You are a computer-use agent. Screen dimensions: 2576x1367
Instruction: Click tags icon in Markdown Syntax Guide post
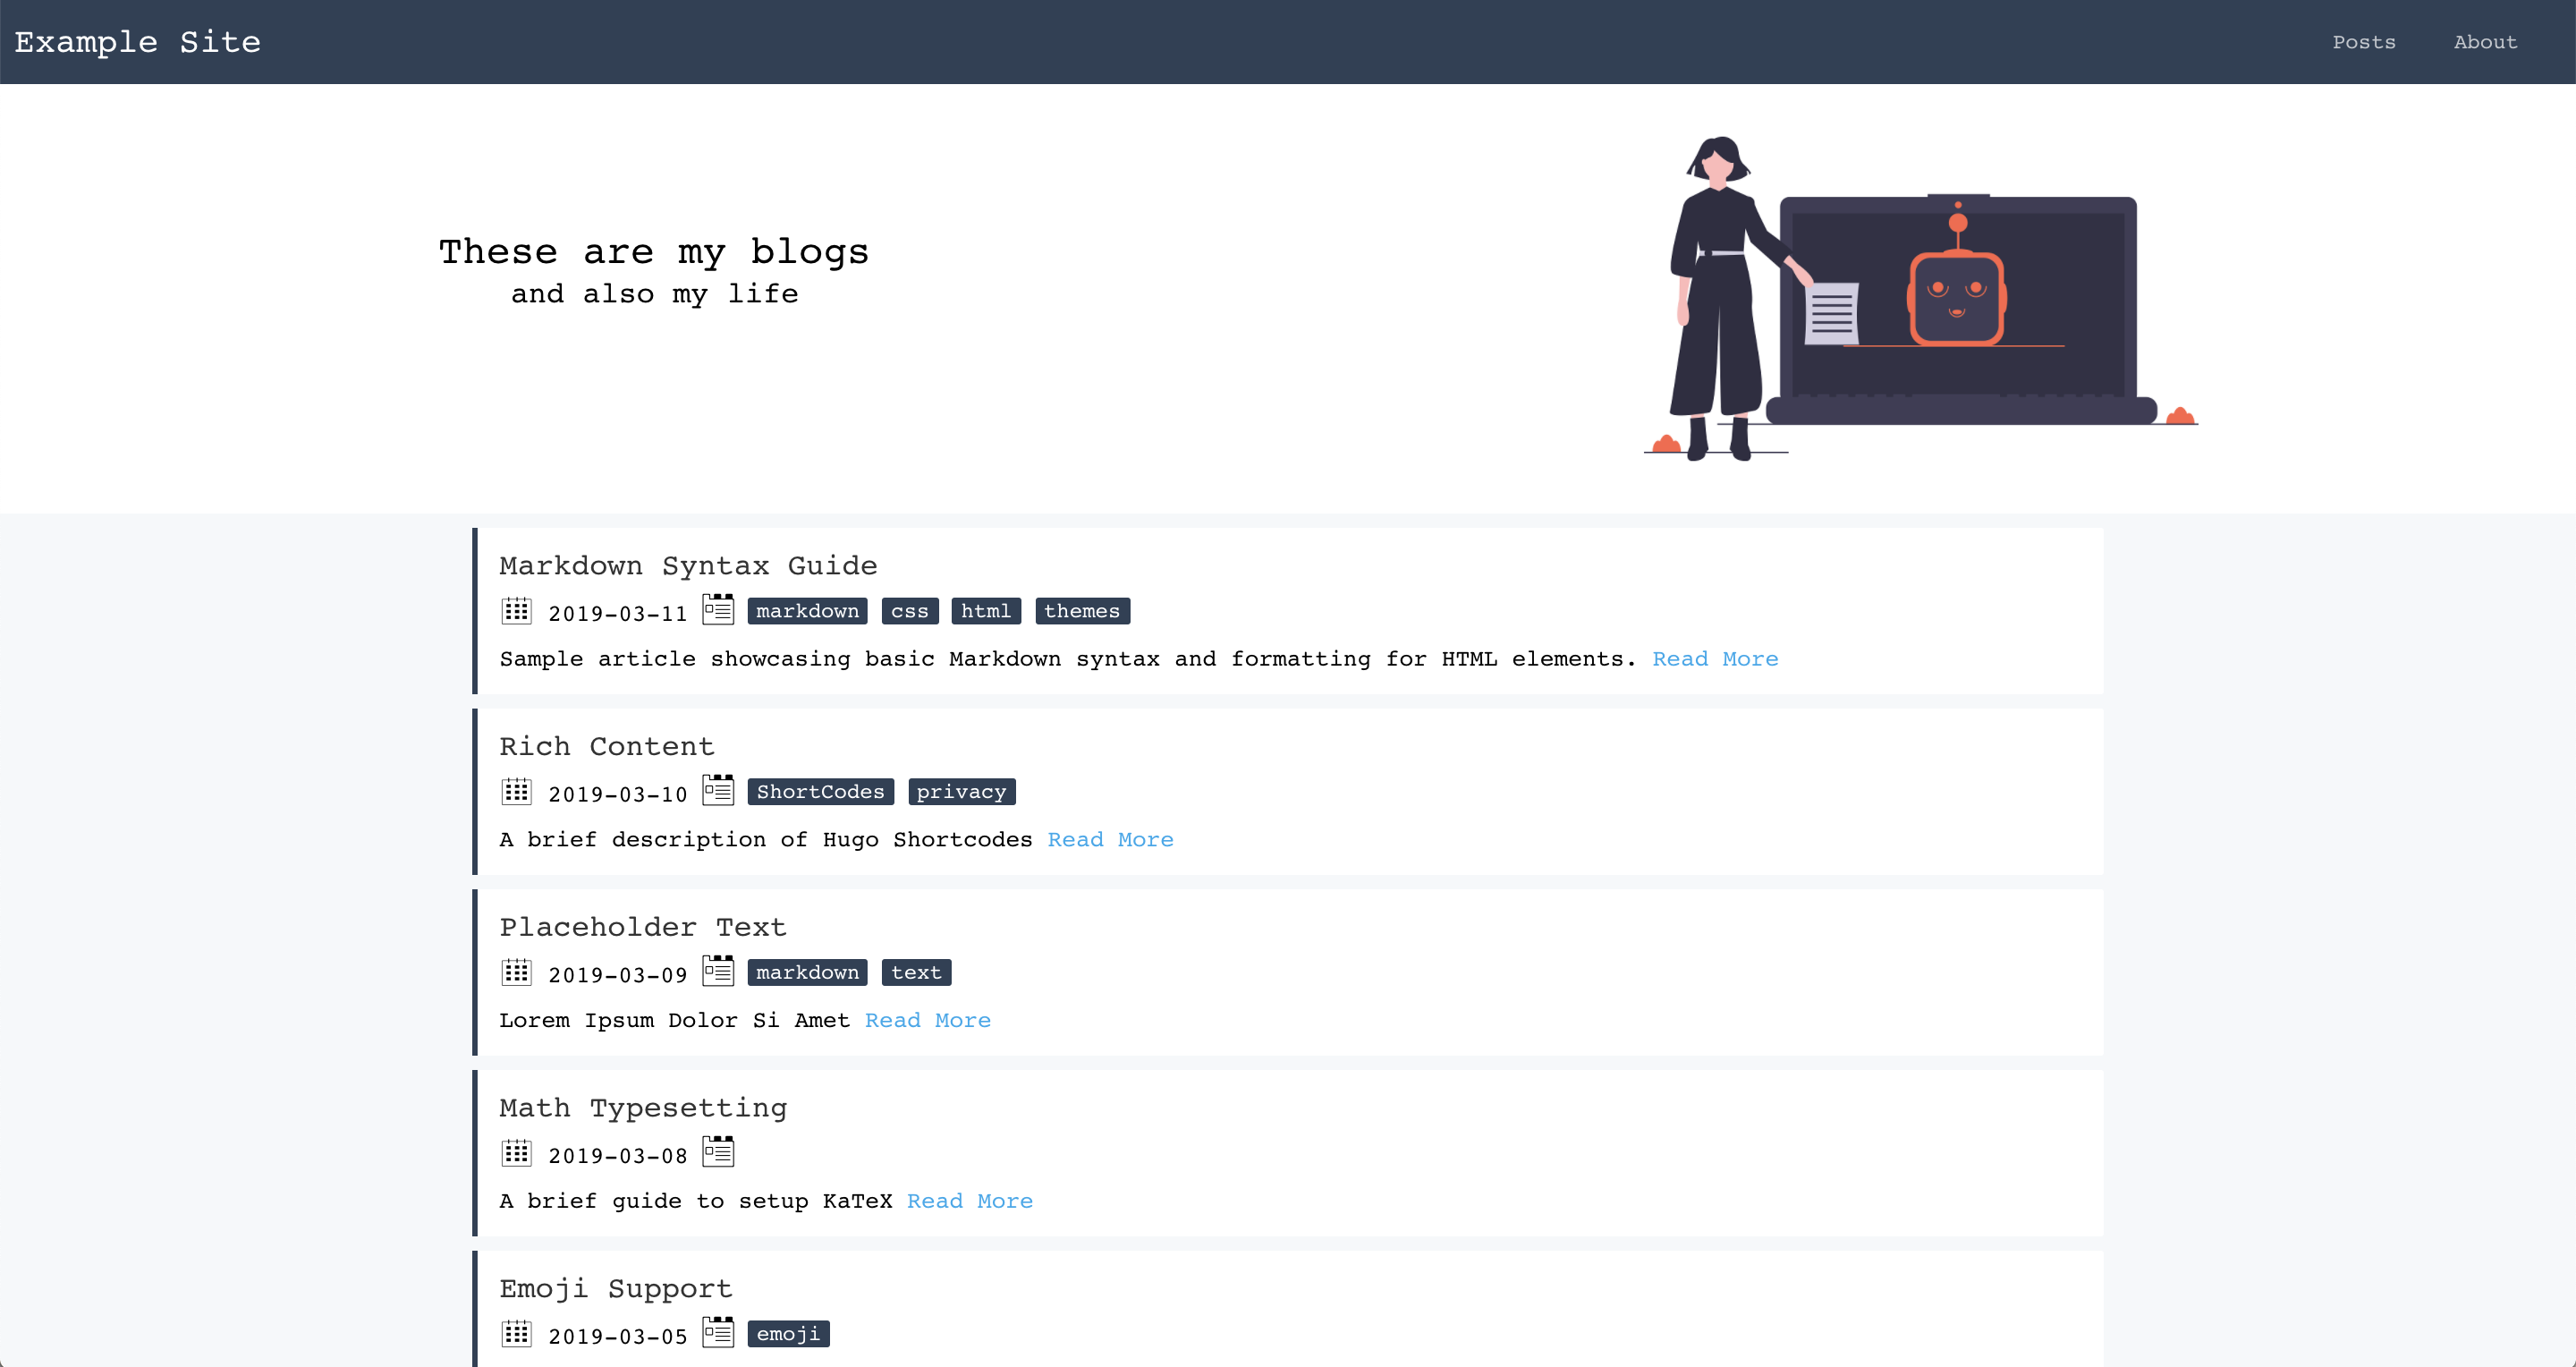pyautogui.click(x=718, y=609)
